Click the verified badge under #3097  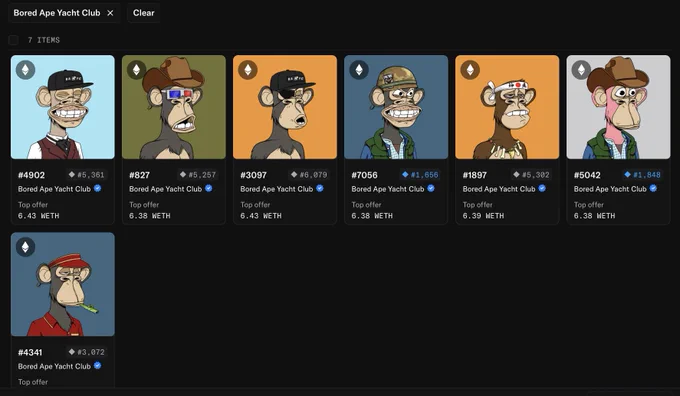320,188
